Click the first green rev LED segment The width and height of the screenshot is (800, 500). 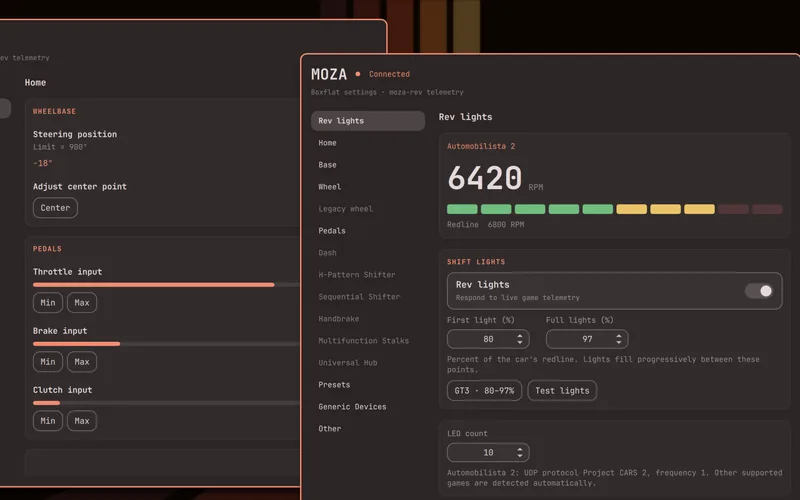point(462,209)
